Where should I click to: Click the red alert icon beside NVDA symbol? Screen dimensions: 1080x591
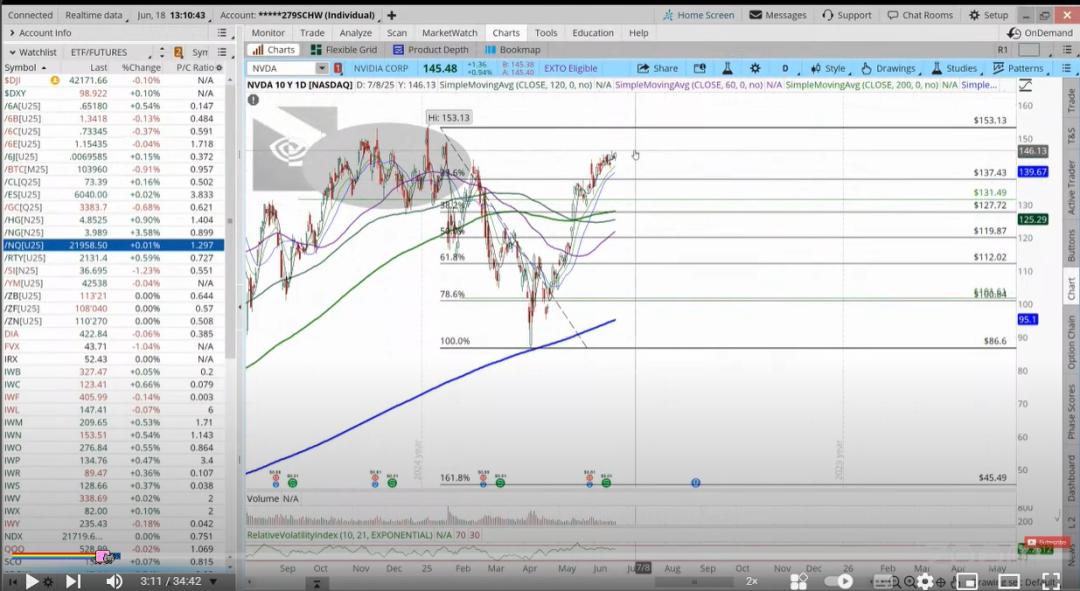pos(338,68)
